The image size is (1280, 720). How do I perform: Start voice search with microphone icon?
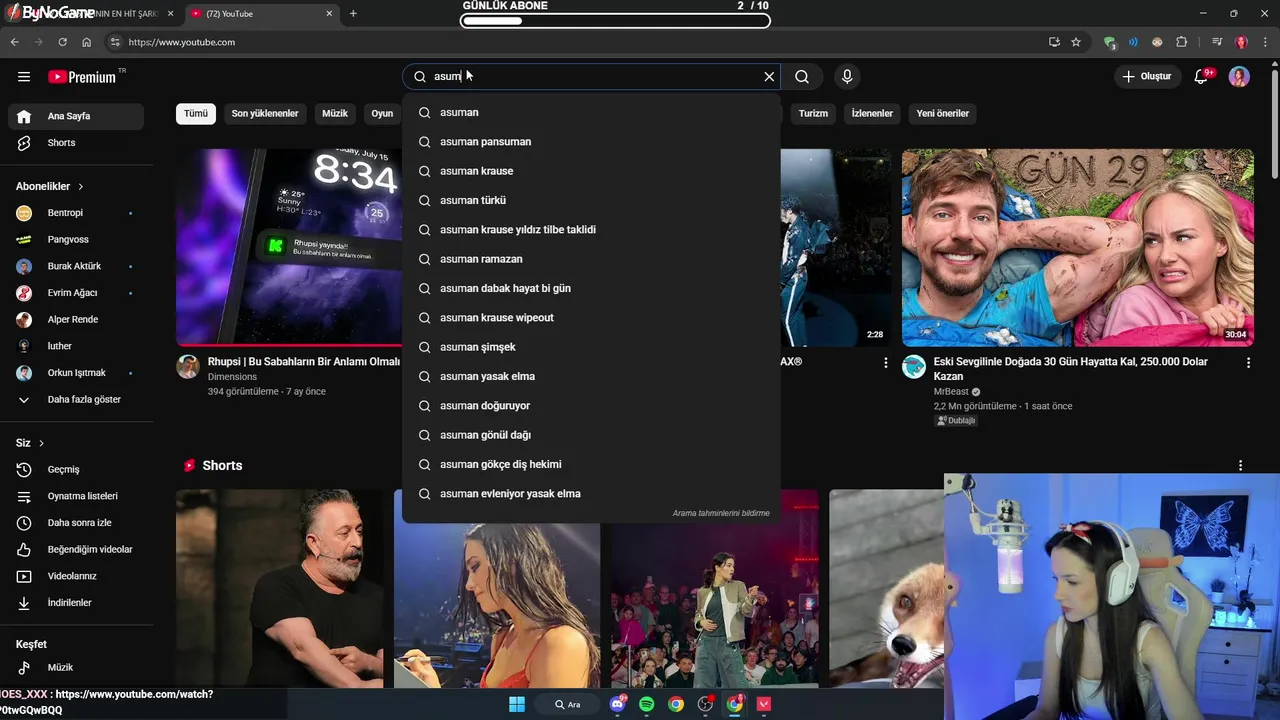(847, 76)
